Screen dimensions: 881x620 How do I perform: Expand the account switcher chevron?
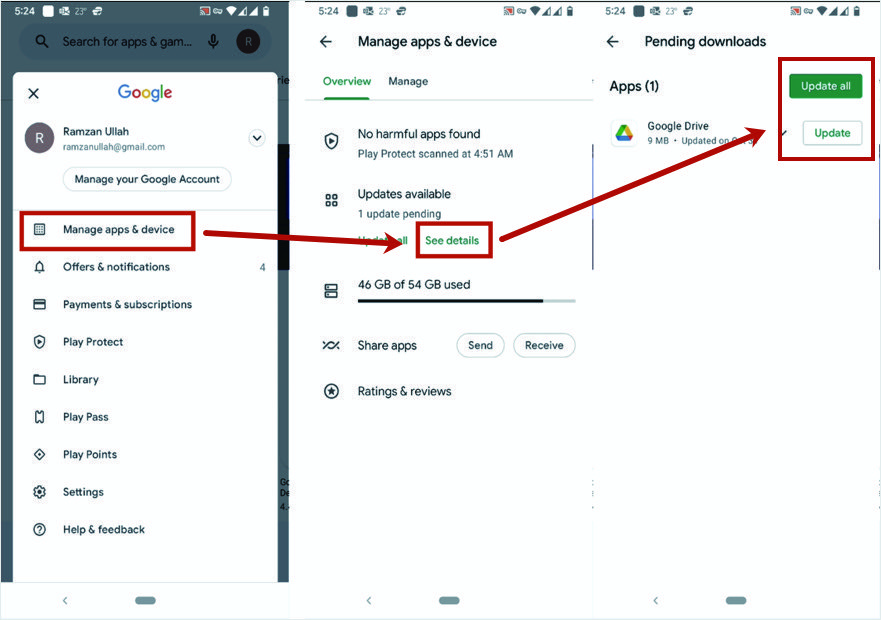pos(257,138)
